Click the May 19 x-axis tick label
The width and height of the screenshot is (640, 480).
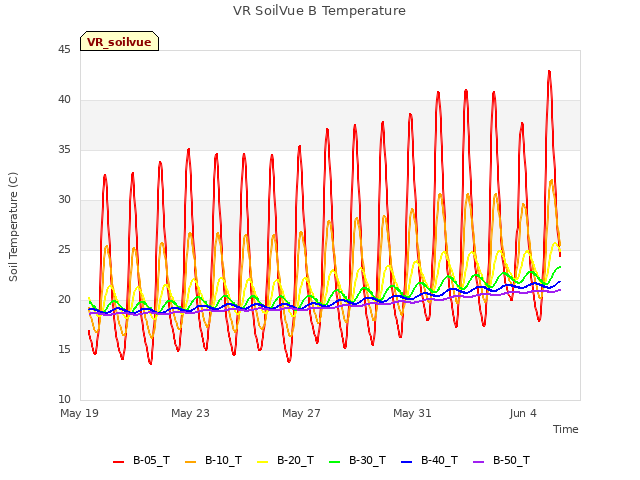(x=80, y=413)
